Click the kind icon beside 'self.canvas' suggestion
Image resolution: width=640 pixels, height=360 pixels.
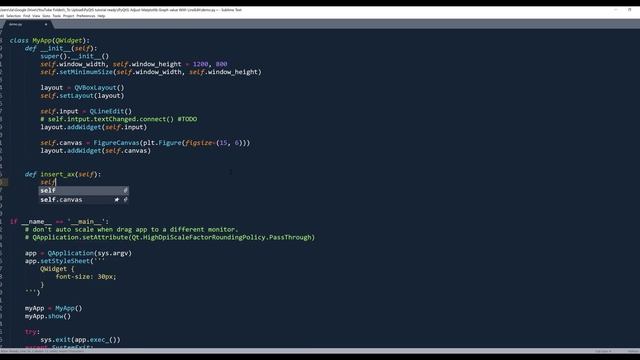point(125,200)
